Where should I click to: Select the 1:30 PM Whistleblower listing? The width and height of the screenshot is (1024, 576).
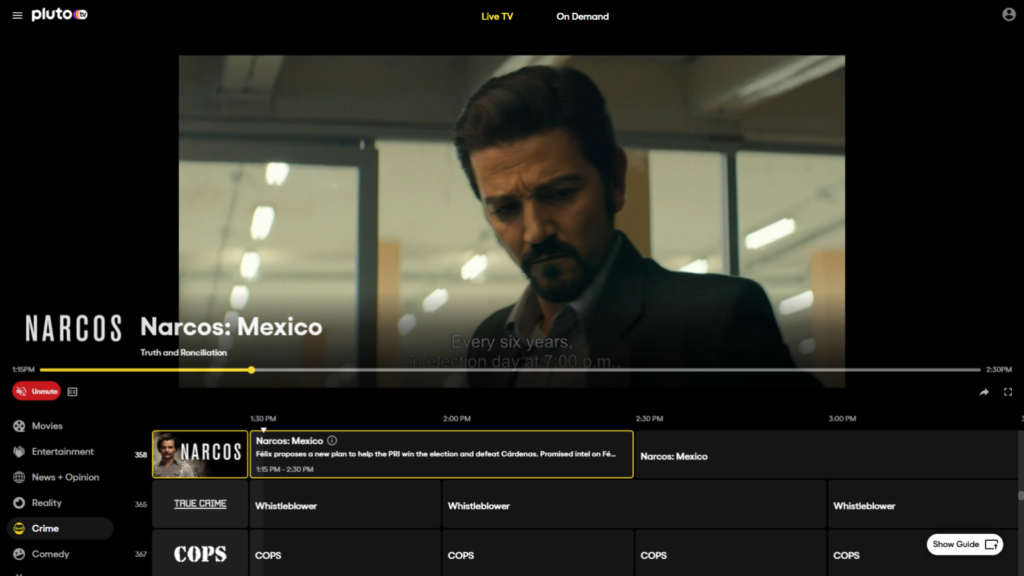point(345,504)
